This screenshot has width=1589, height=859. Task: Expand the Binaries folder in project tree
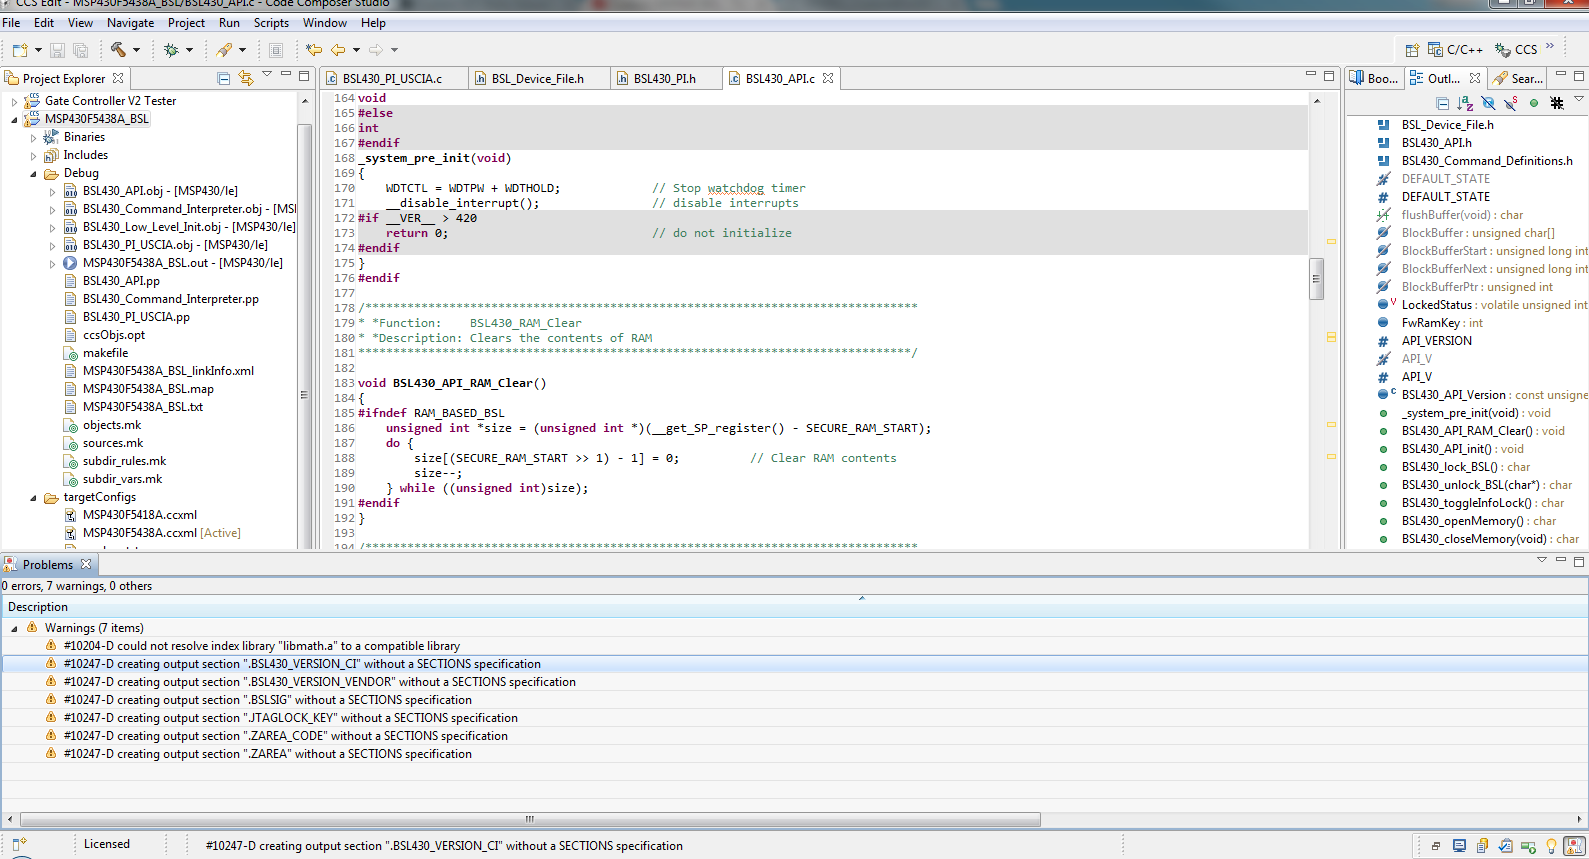pos(33,138)
